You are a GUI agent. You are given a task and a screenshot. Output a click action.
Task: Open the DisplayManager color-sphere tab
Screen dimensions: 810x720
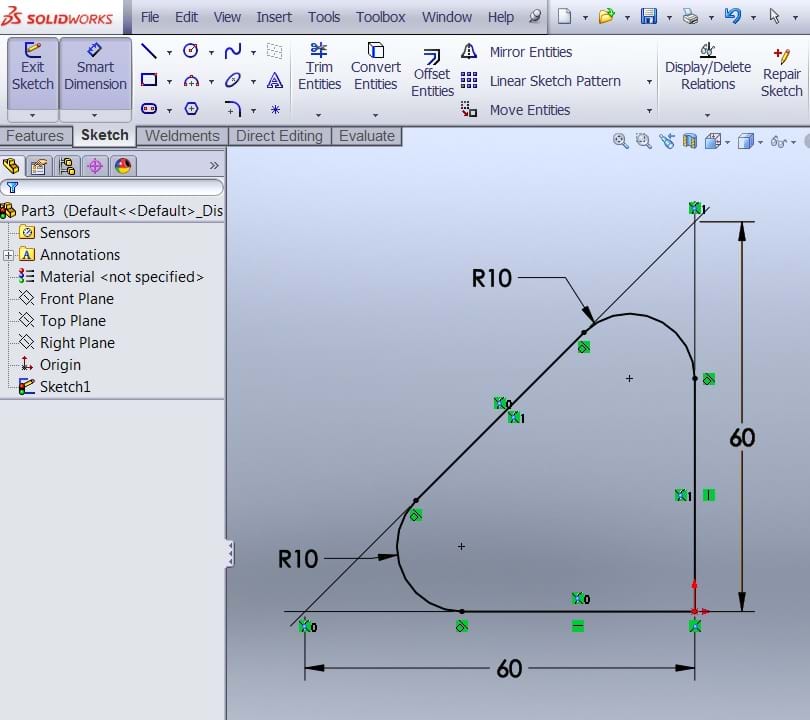123,166
